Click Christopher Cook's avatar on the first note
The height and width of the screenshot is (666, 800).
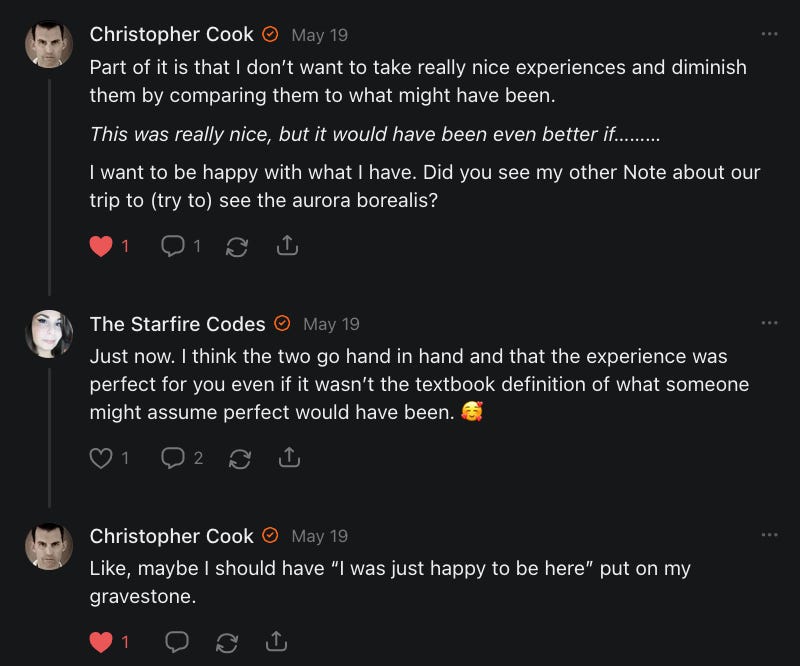[x=49, y=44]
